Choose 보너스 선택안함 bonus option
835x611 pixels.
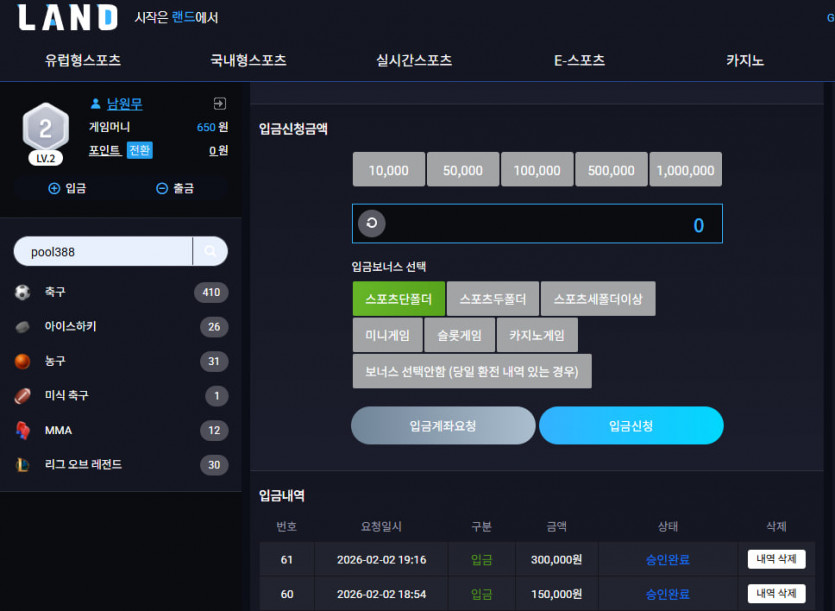472,371
